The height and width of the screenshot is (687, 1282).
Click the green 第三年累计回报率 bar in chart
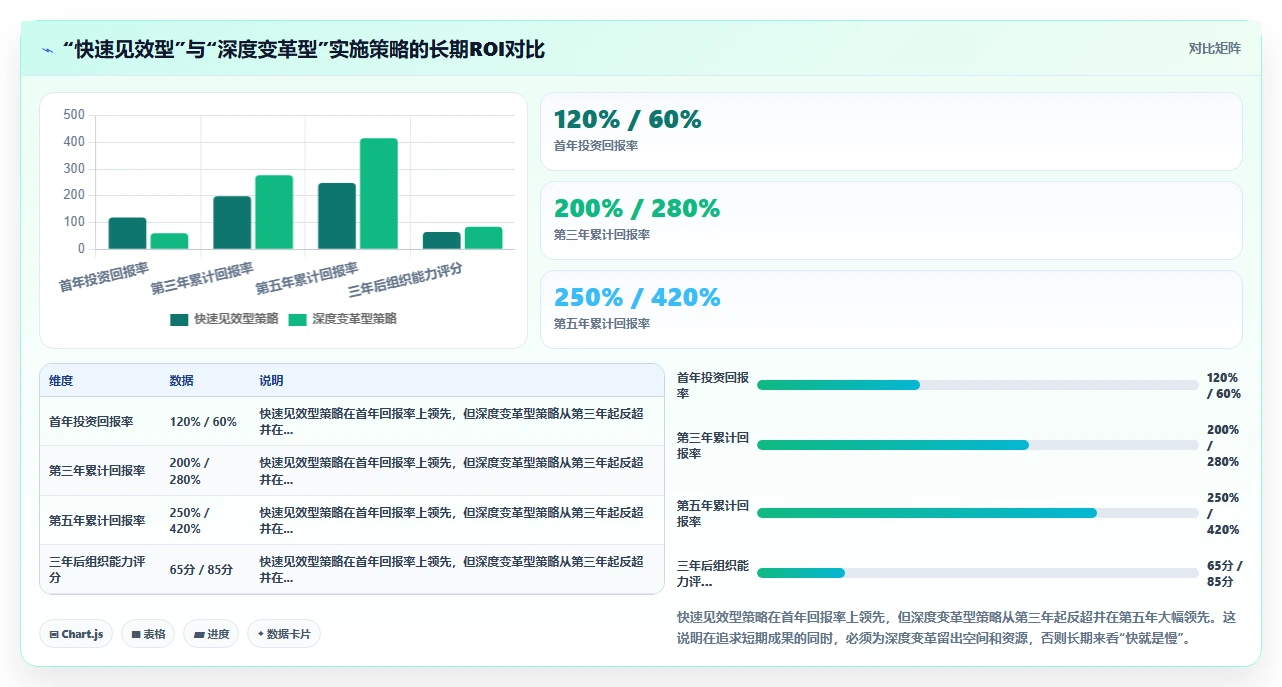[274, 212]
